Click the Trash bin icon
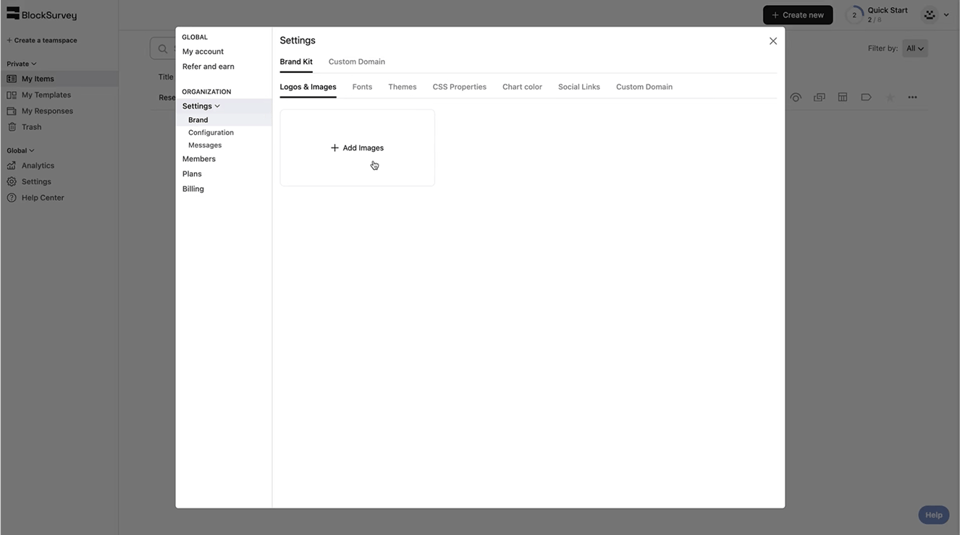This screenshot has width=960, height=535. (x=12, y=127)
